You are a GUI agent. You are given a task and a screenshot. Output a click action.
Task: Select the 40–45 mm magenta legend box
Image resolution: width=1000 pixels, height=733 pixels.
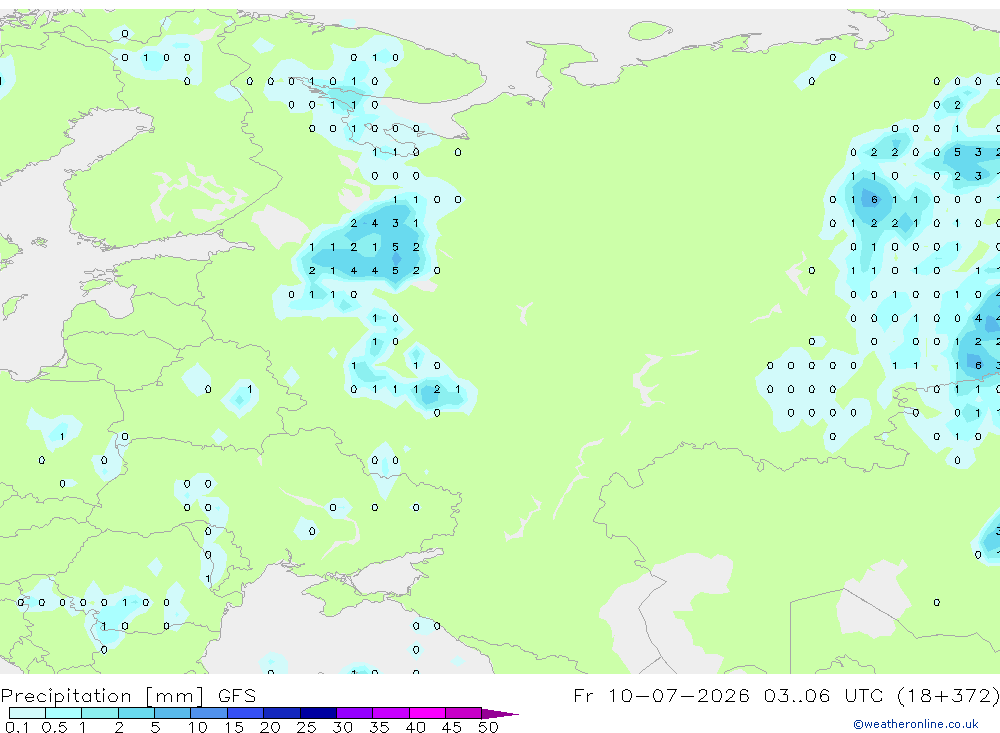427,713
